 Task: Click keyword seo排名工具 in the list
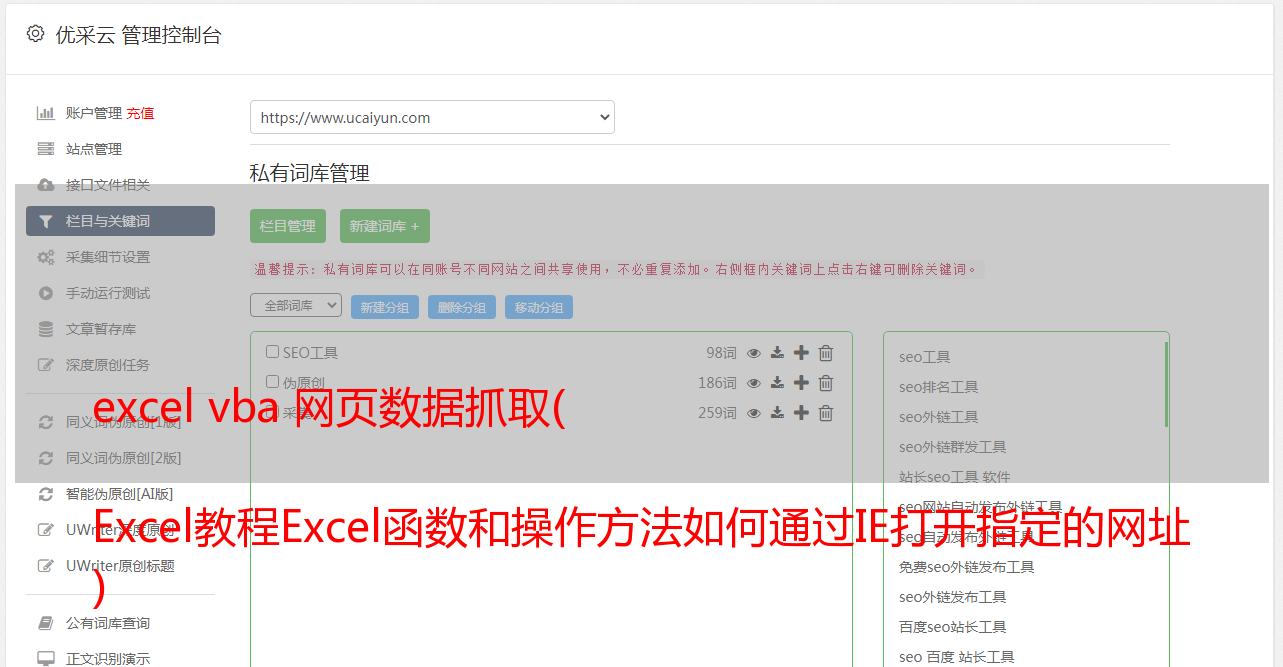pyautogui.click(x=939, y=387)
